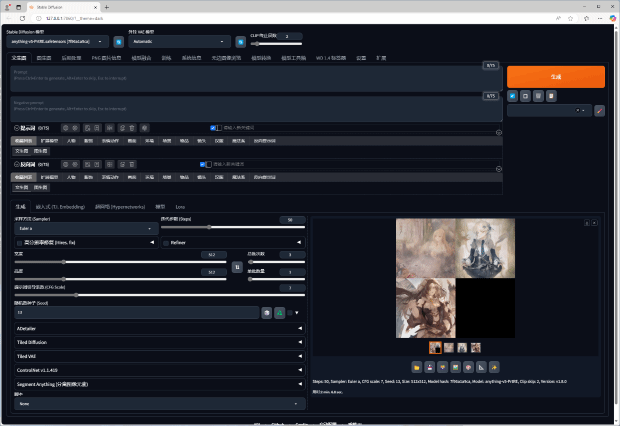Screen dimensions: 620x426
Task: Click the clipboard icon below the Generate button
Action: click(x=551, y=96)
